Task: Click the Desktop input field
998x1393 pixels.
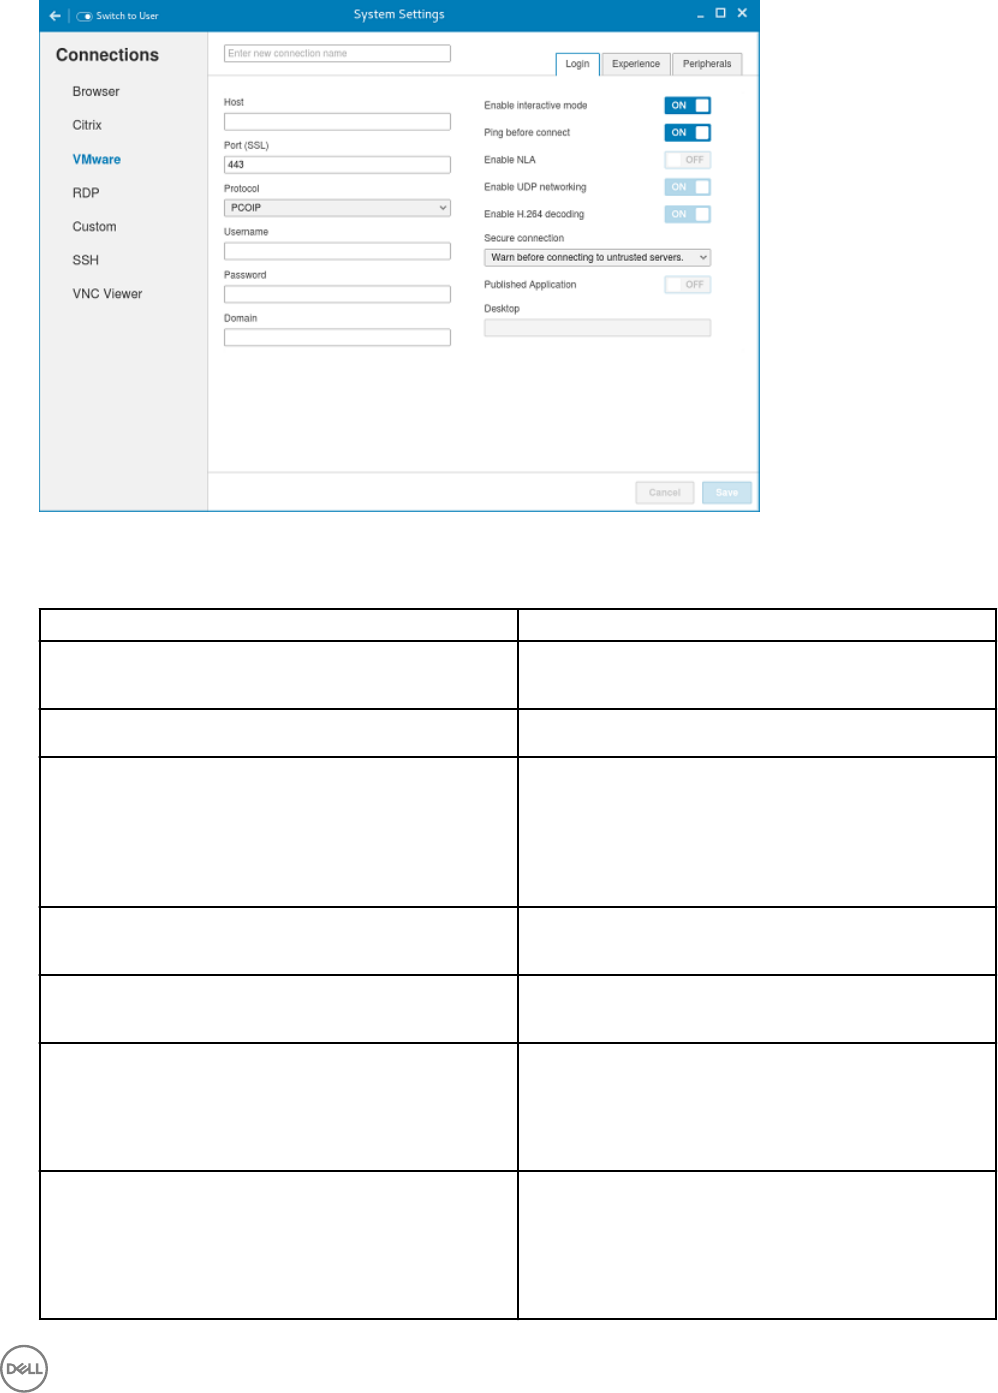Action: pyautogui.click(x=597, y=328)
